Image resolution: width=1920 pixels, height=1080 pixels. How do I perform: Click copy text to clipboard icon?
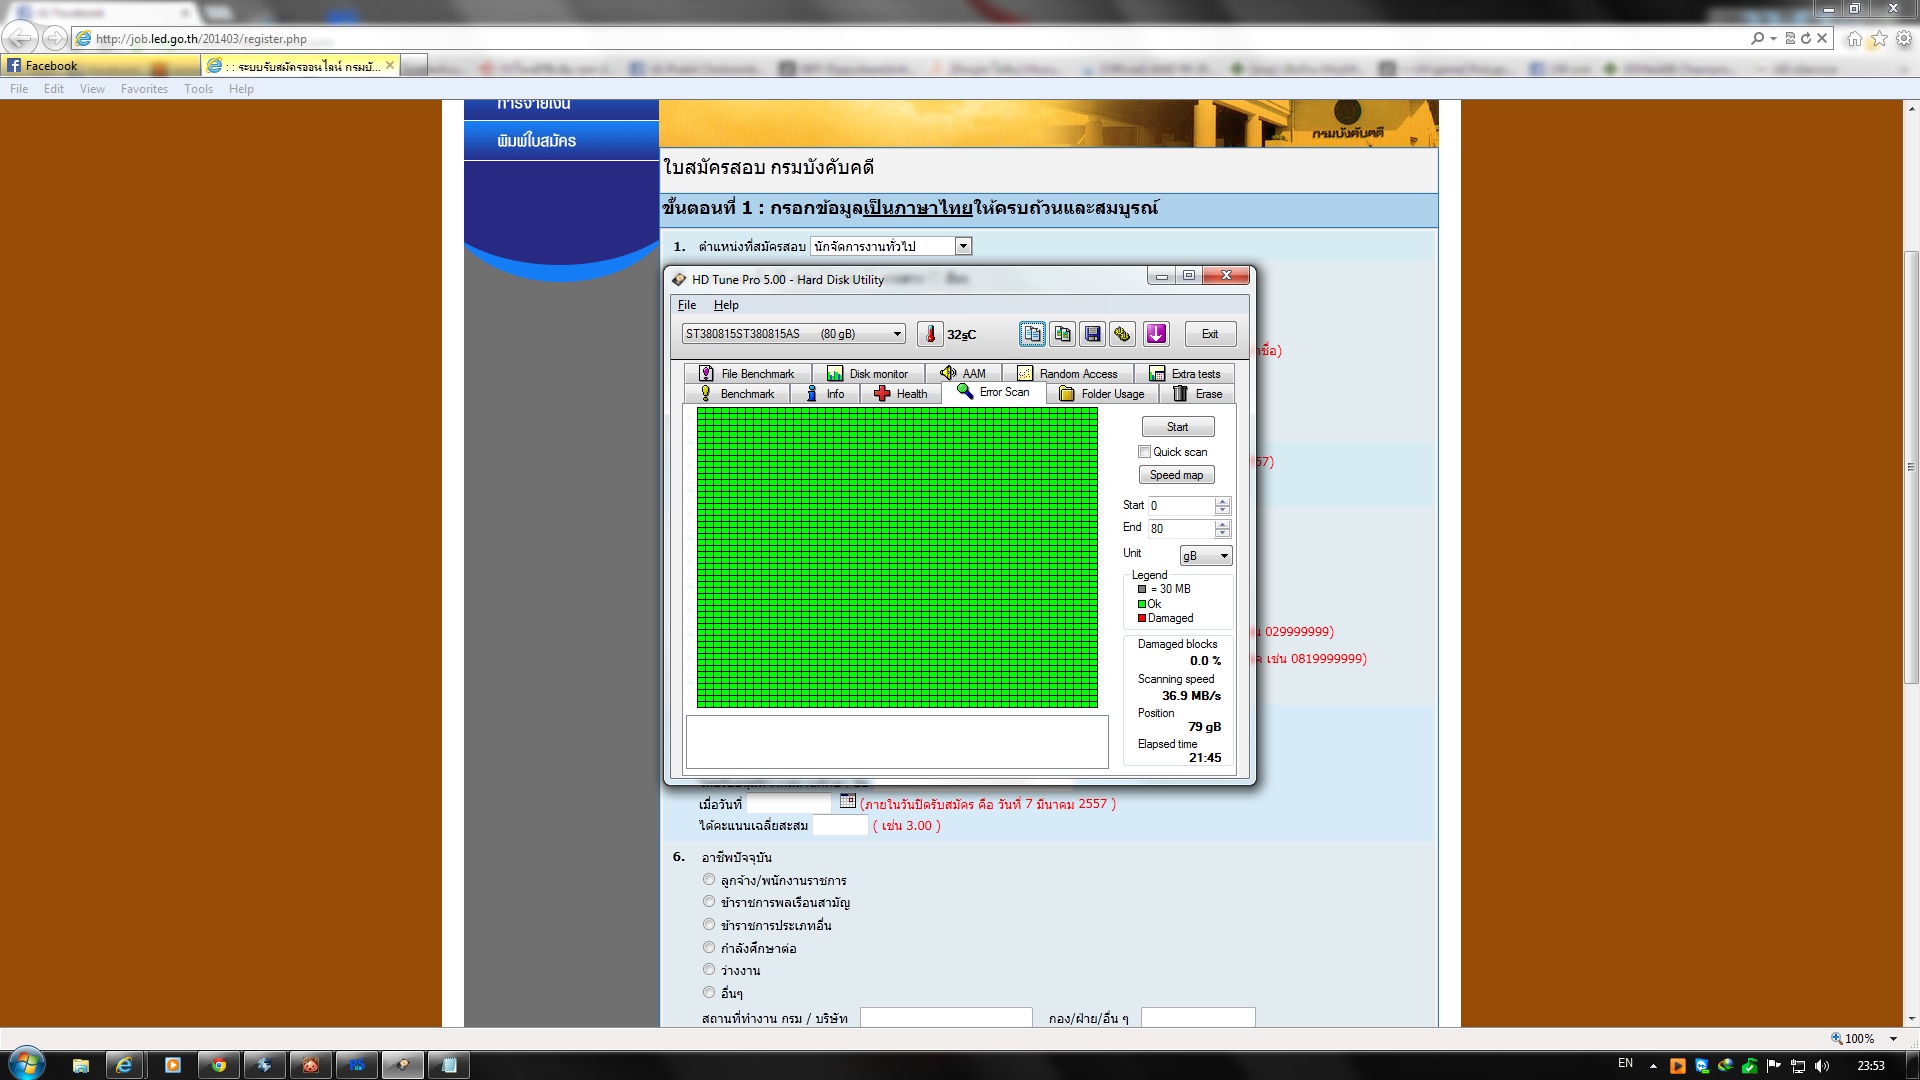1032,334
